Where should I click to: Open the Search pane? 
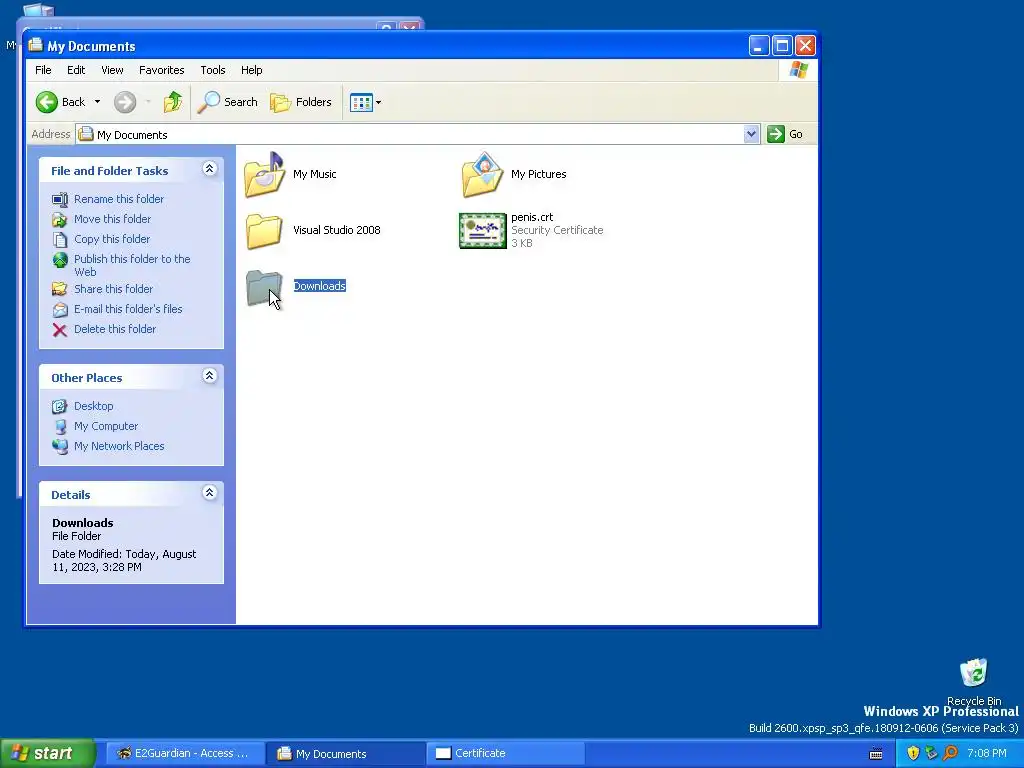click(227, 102)
